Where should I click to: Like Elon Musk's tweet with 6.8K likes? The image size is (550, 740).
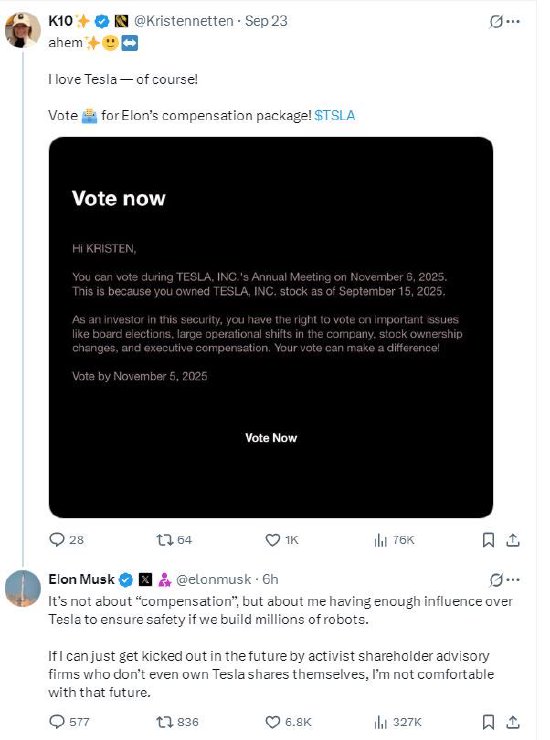[288, 722]
